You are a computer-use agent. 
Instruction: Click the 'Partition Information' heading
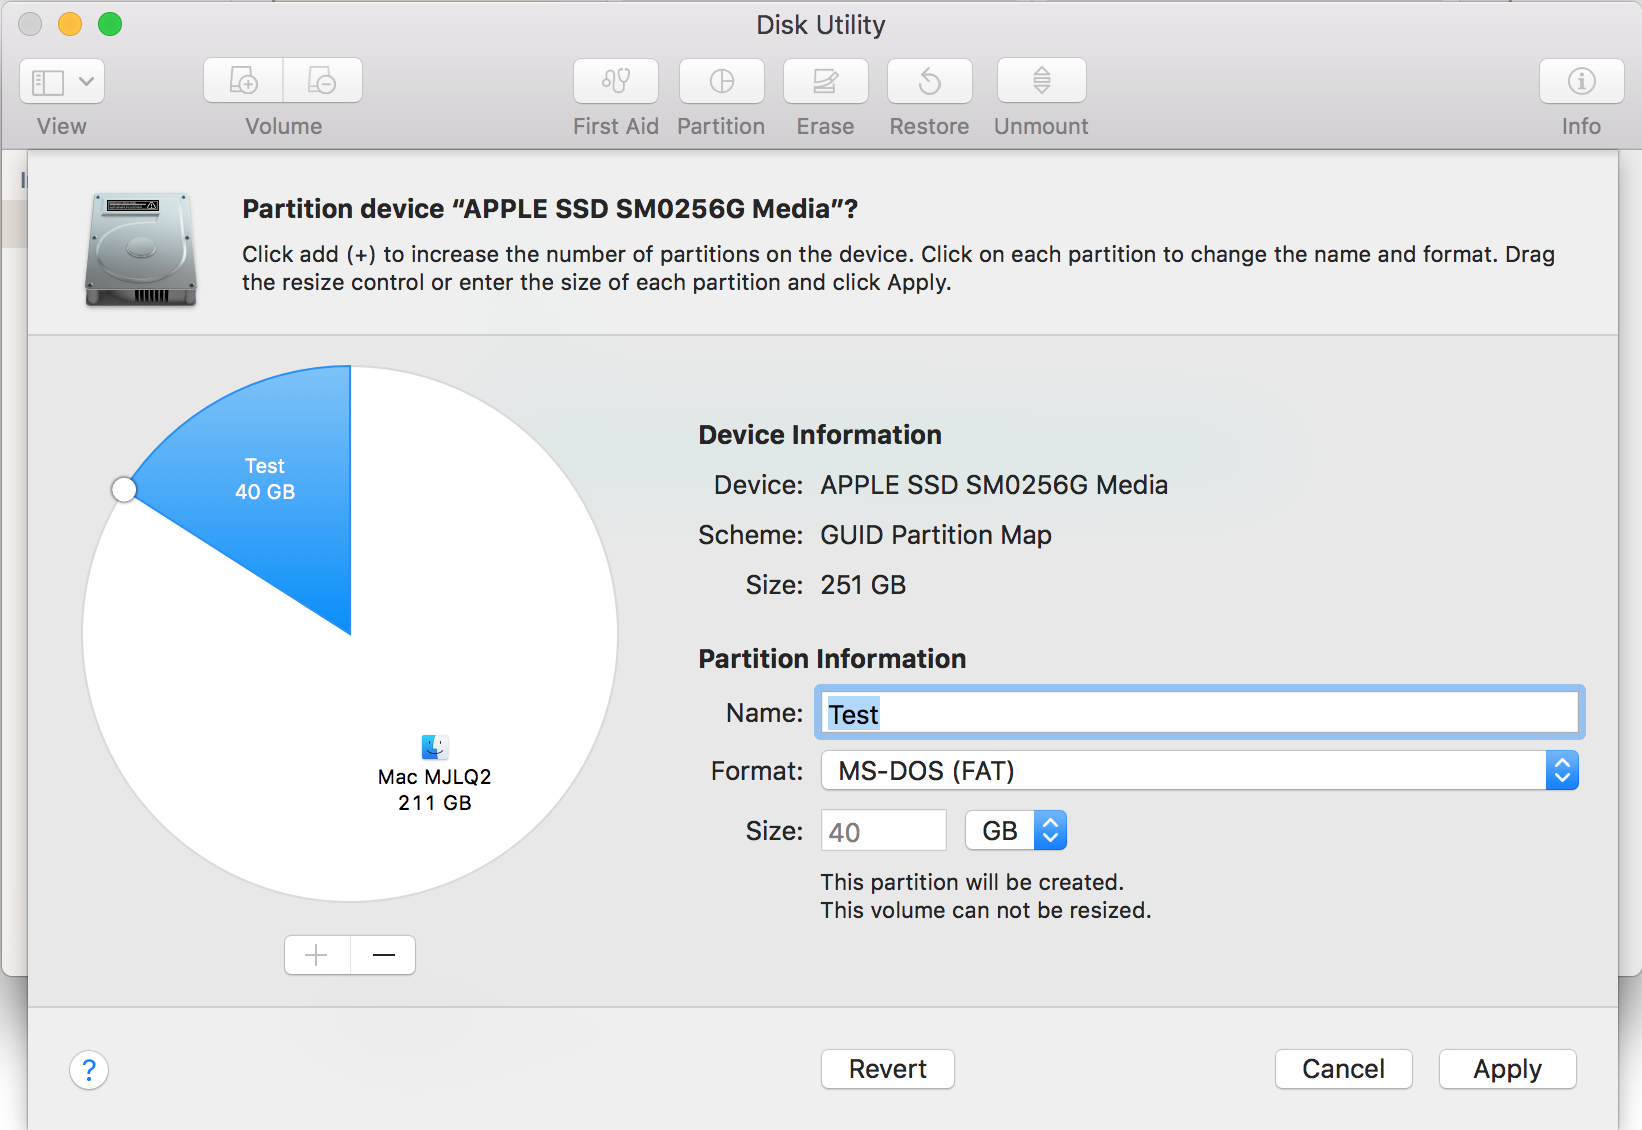832,659
